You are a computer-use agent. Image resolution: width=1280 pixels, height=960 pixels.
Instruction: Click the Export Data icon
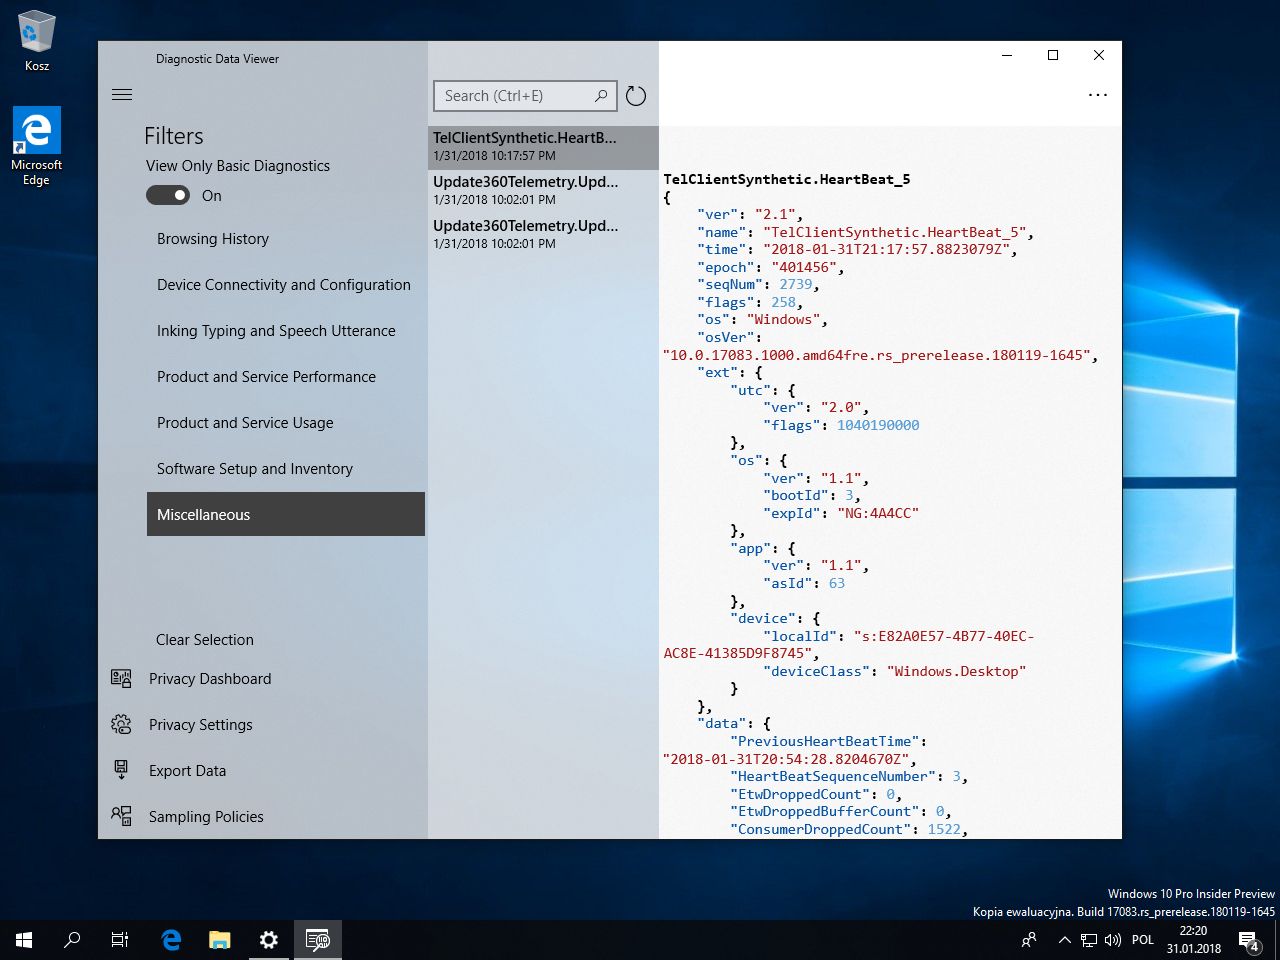(x=121, y=771)
